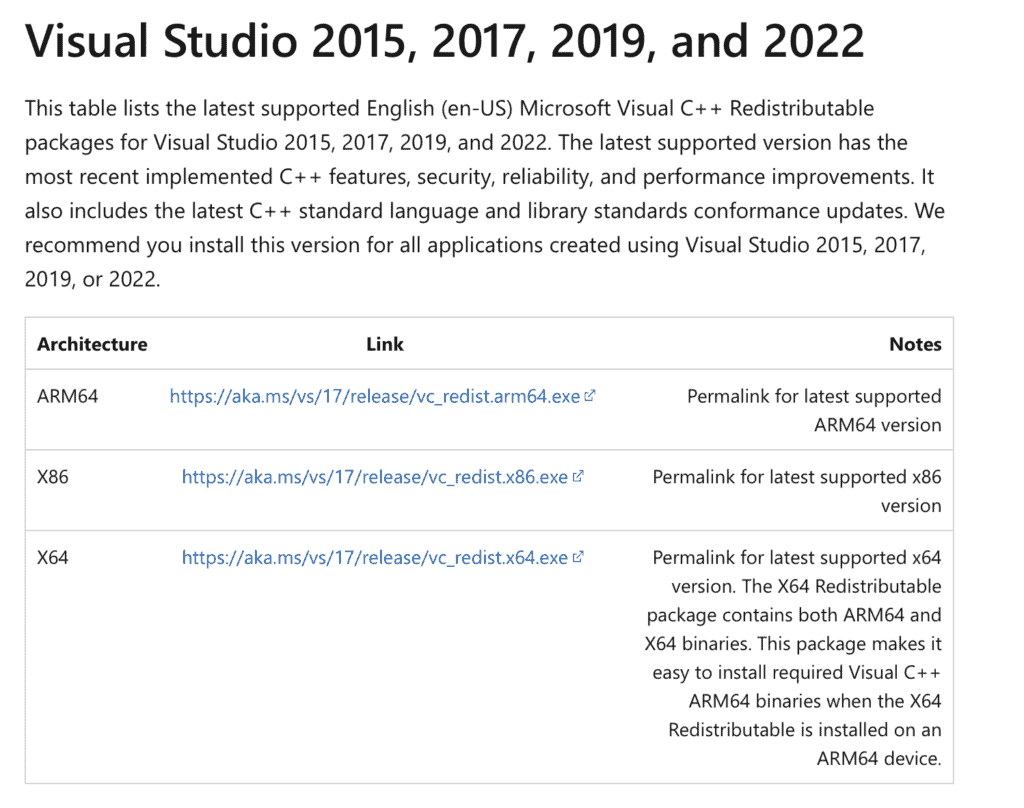This screenshot has height=808, width=1024.
Task: Select the X86 architecture cell
Action: (x=53, y=477)
